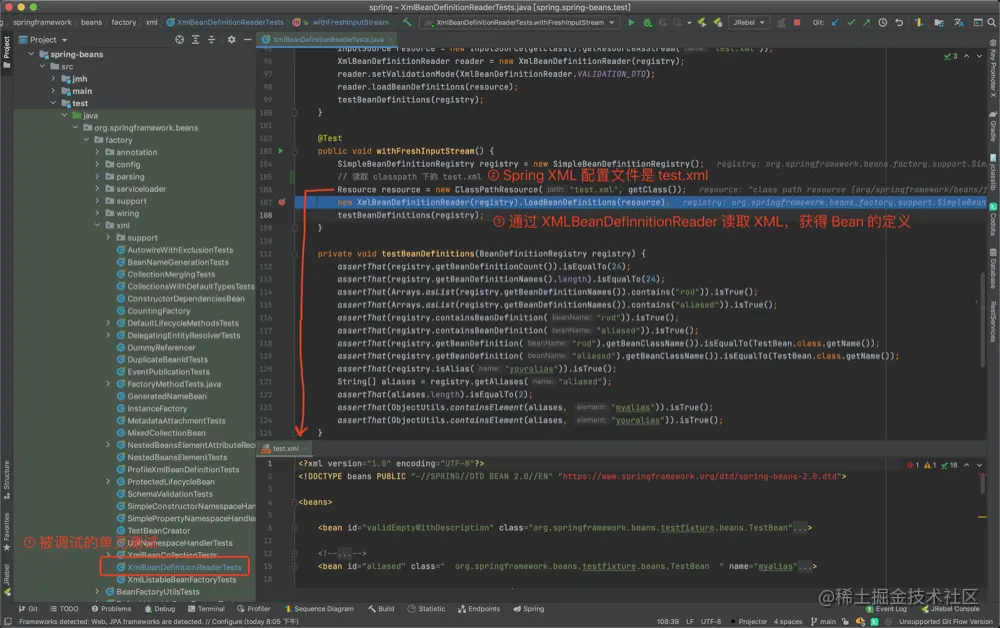
Task: Click LF line separator in status bar
Action: pyautogui.click(x=689, y=622)
